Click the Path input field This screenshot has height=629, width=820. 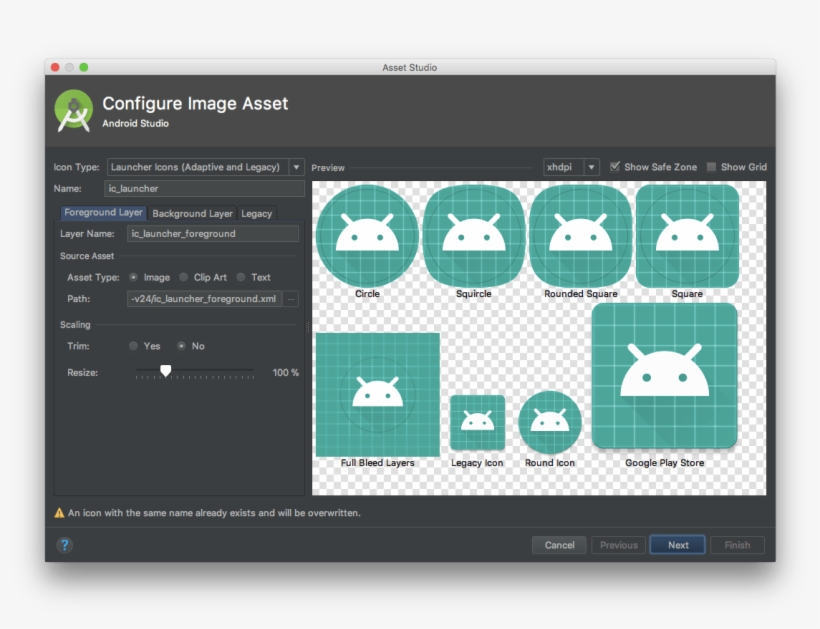(204, 299)
